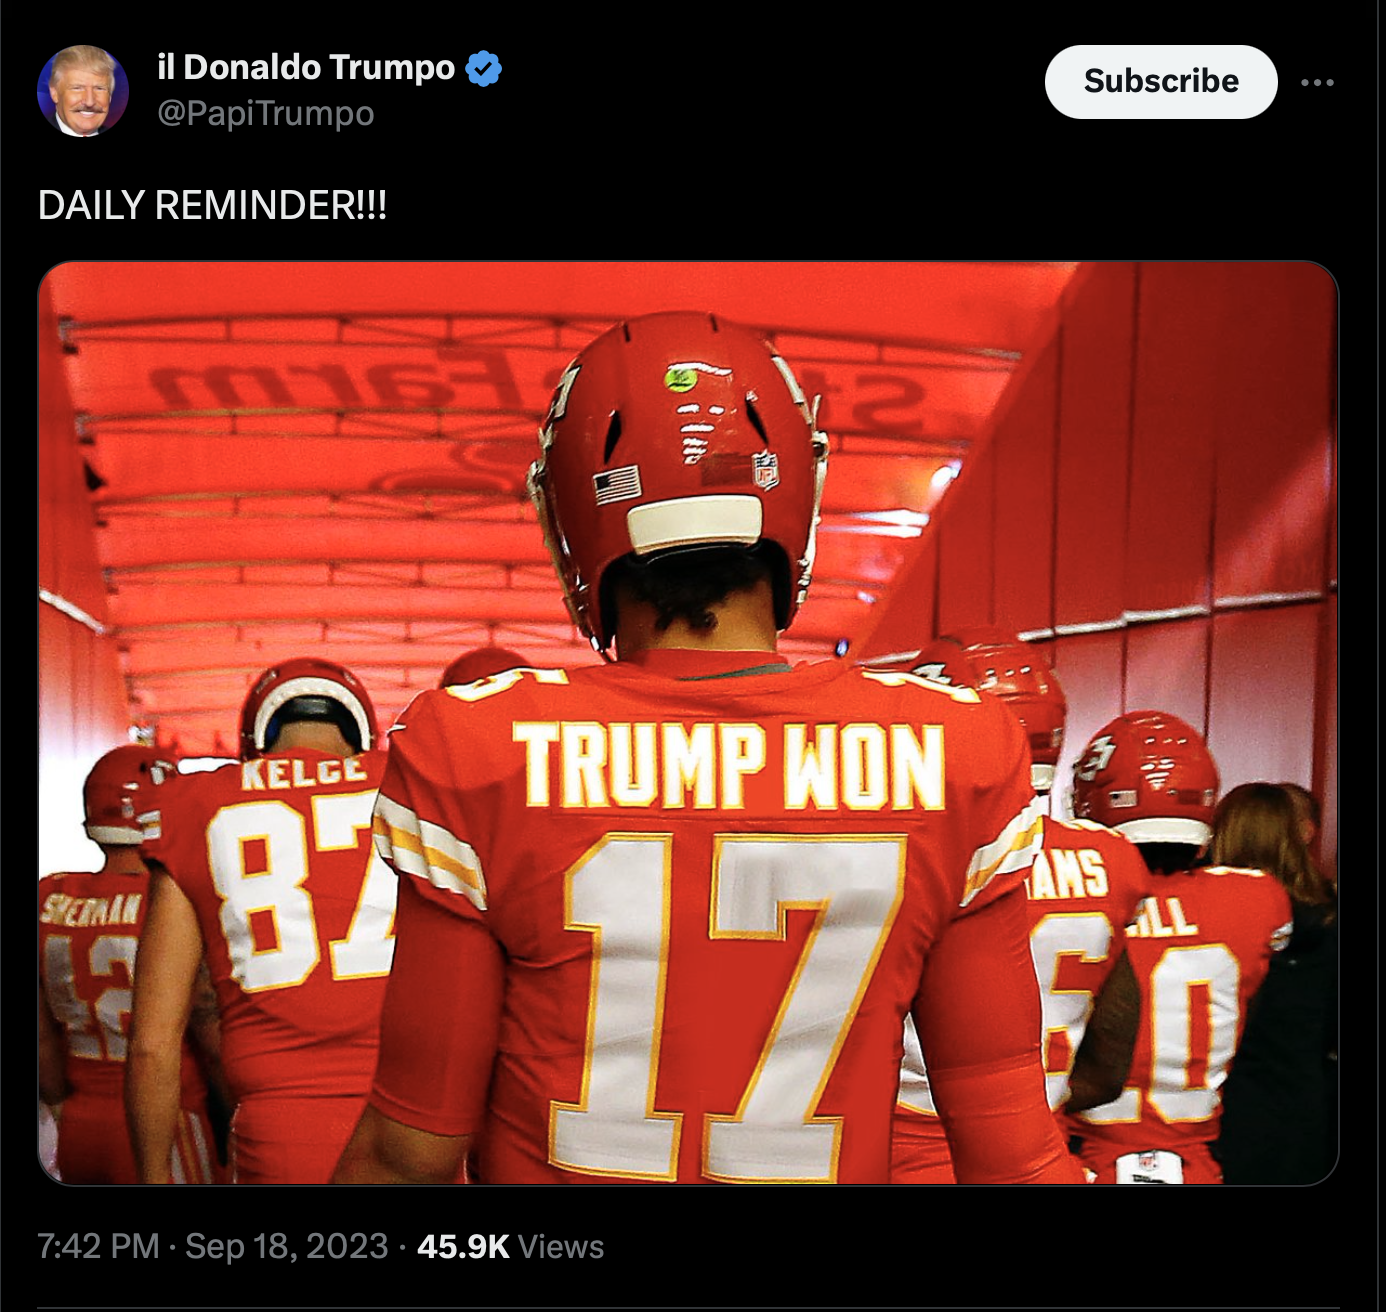The width and height of the screenshot is (1386, 1312).
Task: Select the DAILY REMINDER!!! post text
Action: point(212,205)
